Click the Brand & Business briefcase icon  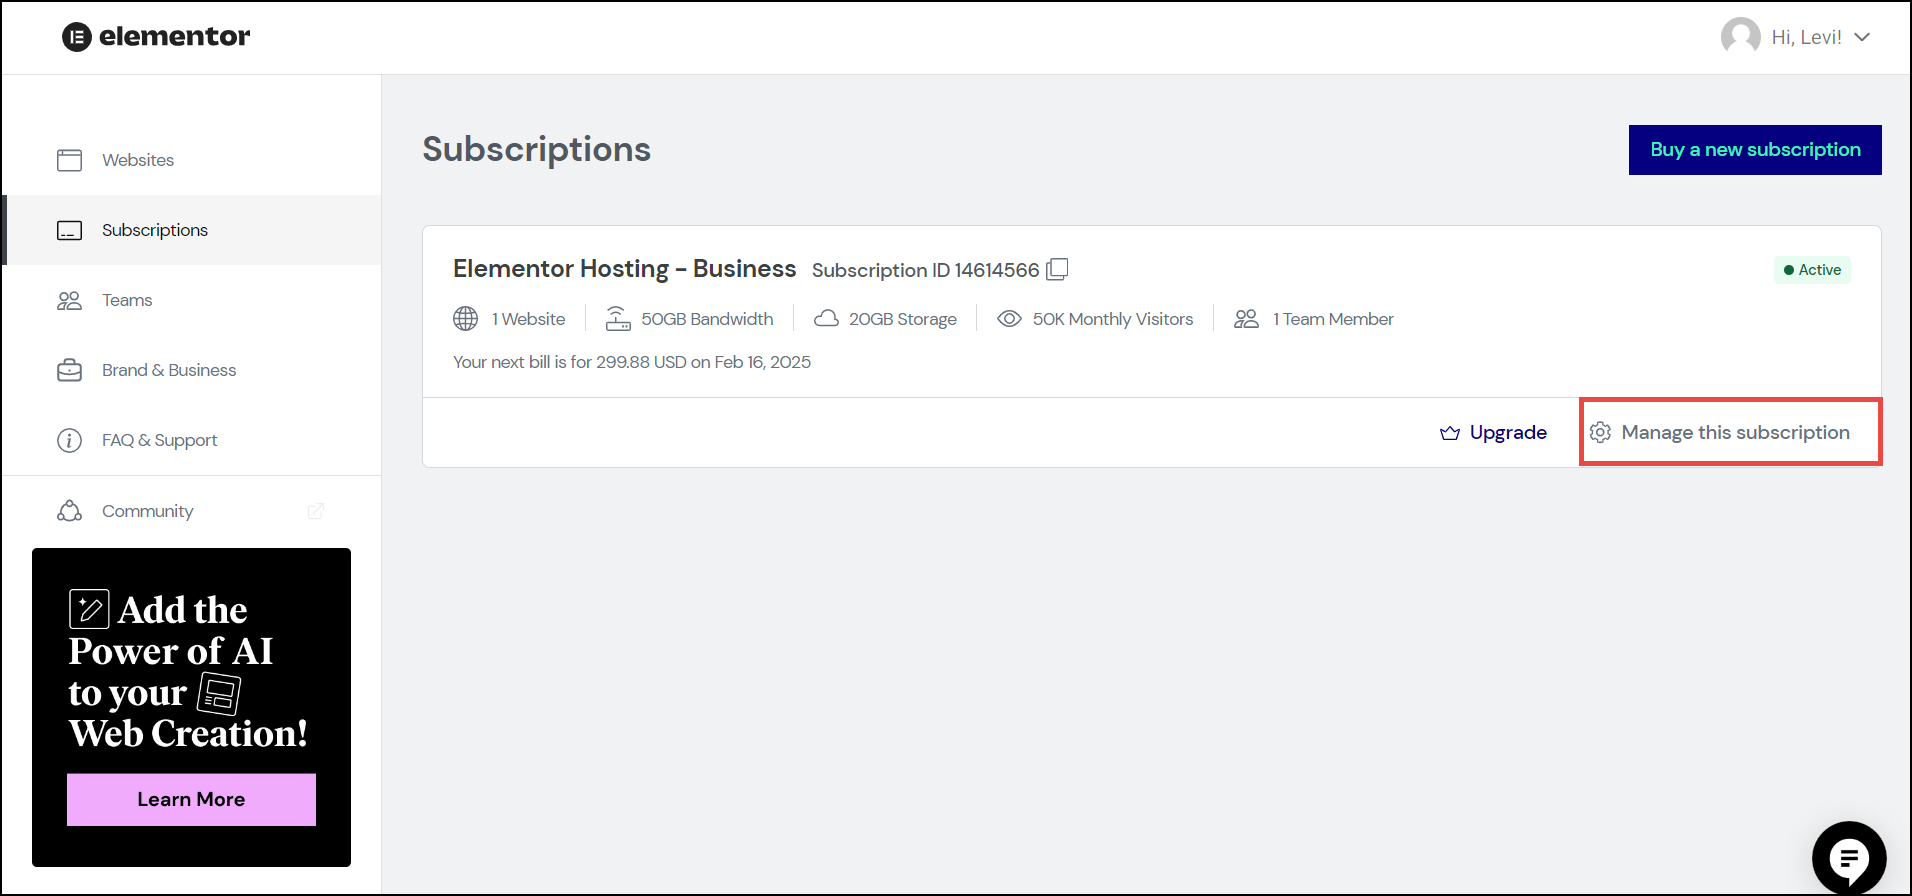[69, 370]
